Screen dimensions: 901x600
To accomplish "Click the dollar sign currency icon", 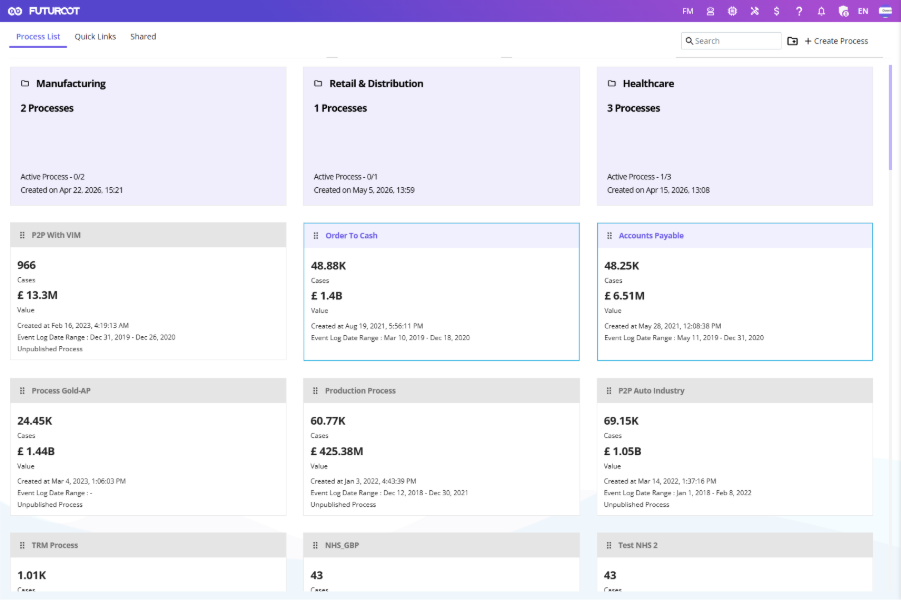I will 776,11.
